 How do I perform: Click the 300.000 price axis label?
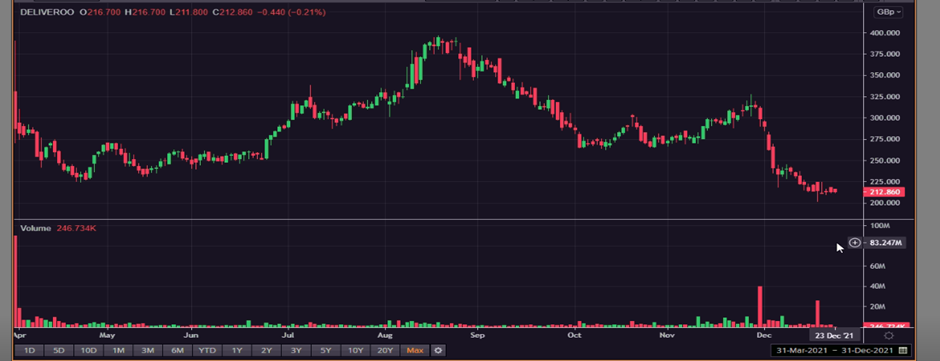(884, 118)
